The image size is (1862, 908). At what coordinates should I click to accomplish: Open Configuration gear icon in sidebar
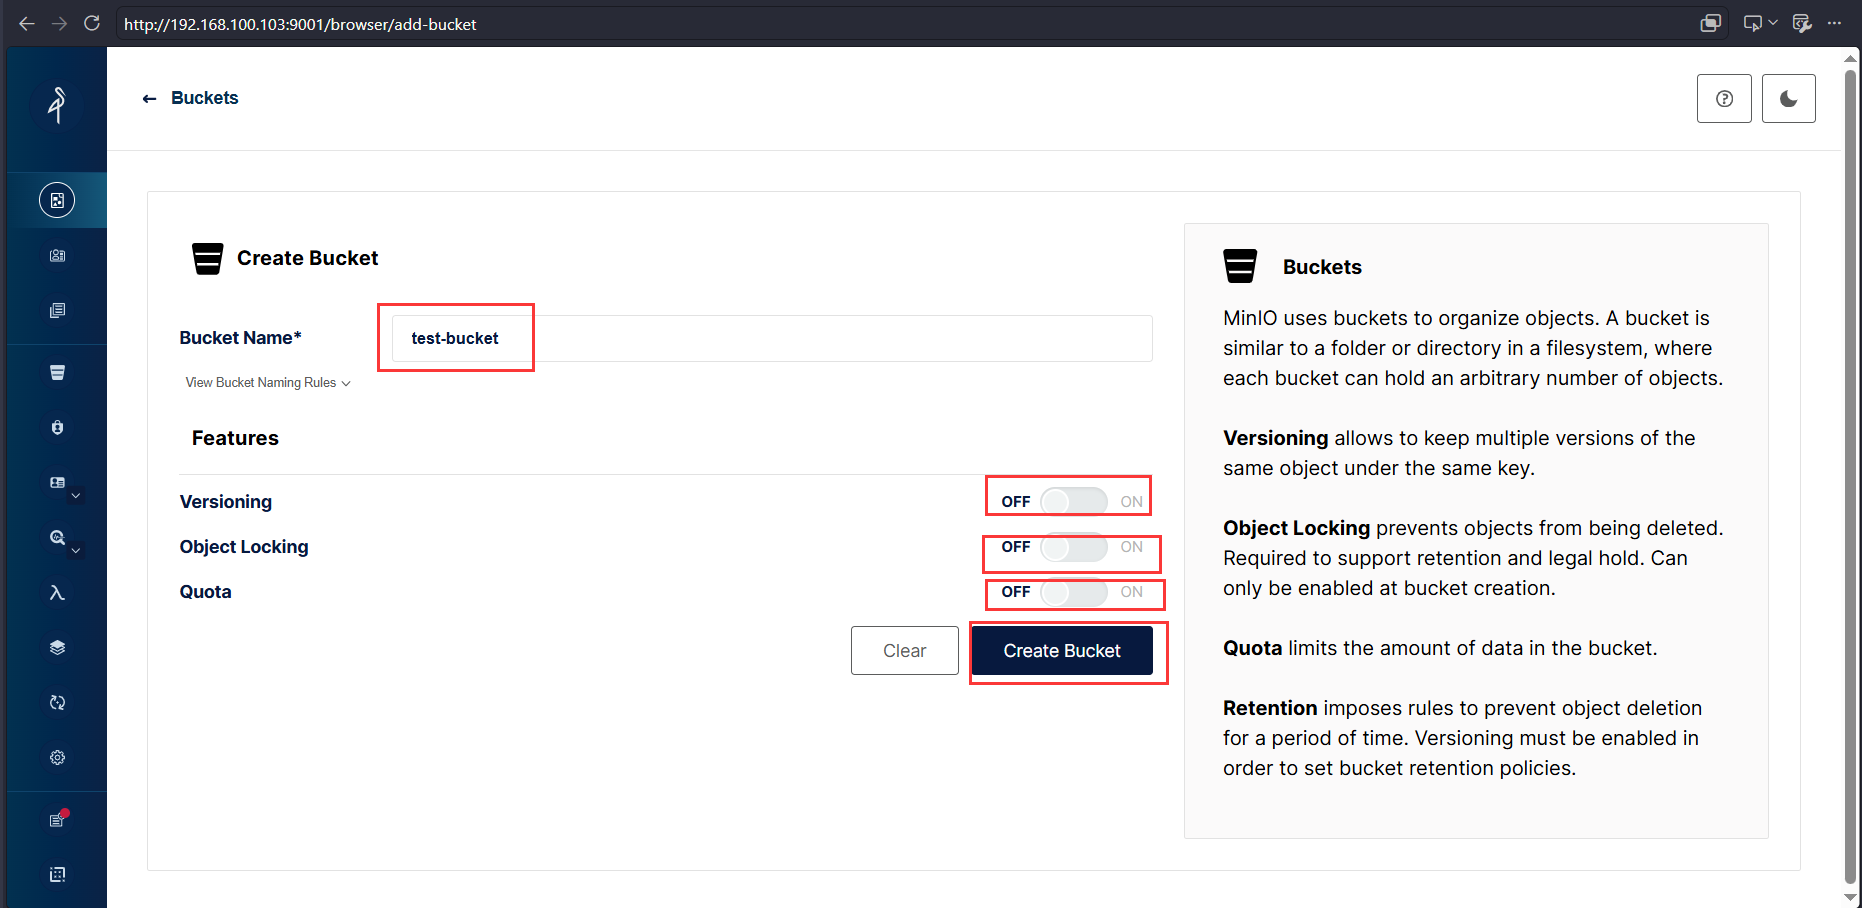[57, 758]
